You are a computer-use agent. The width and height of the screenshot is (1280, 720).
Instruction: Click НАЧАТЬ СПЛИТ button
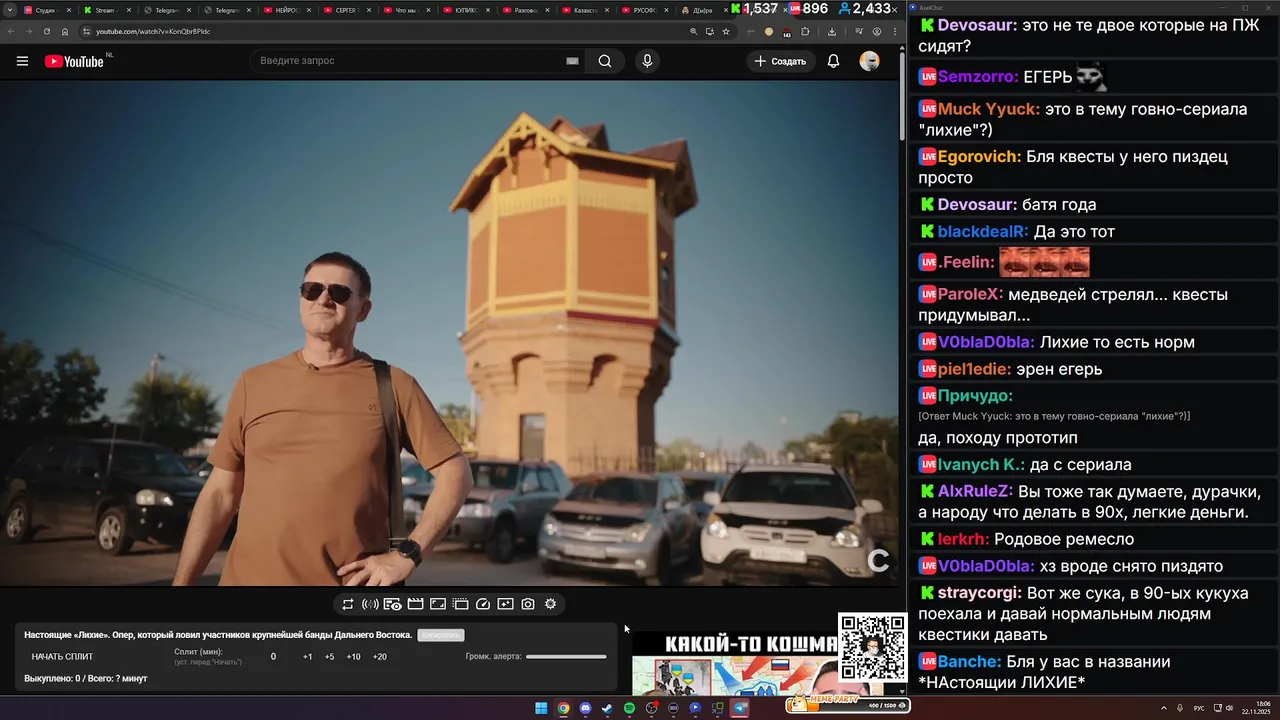[62, 657]
